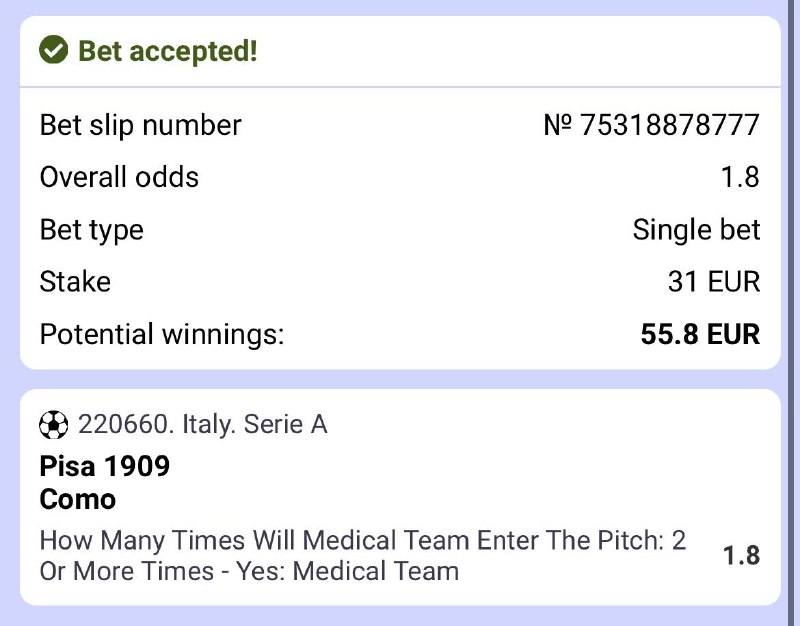This screenshot has width=800, height=626.
Task: Click the "Overall odds" label
Action: (x=119, y=178)
